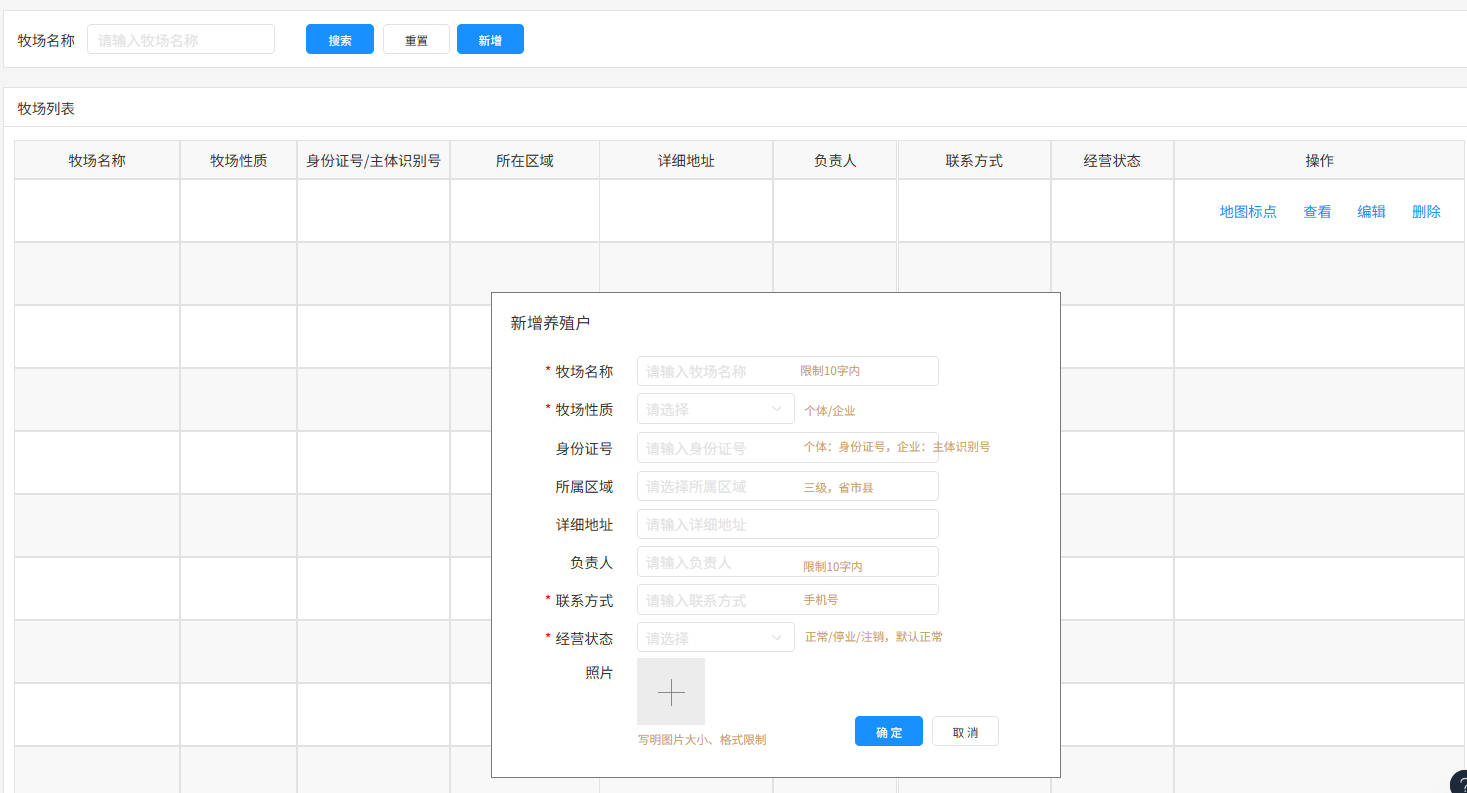Viewport: 1467px width, 793px height.
Task: Focus the 牧场名称 search field at top
Action: coord(181,39)
